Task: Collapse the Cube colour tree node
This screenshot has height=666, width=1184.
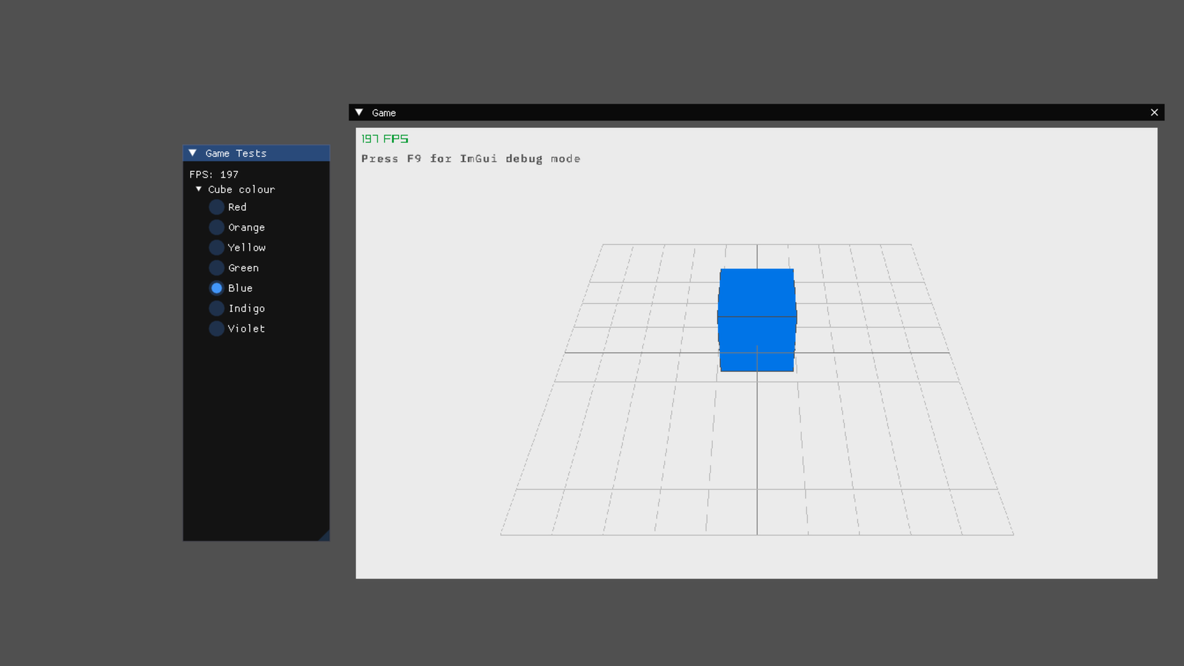Action: tap(199, 189)
